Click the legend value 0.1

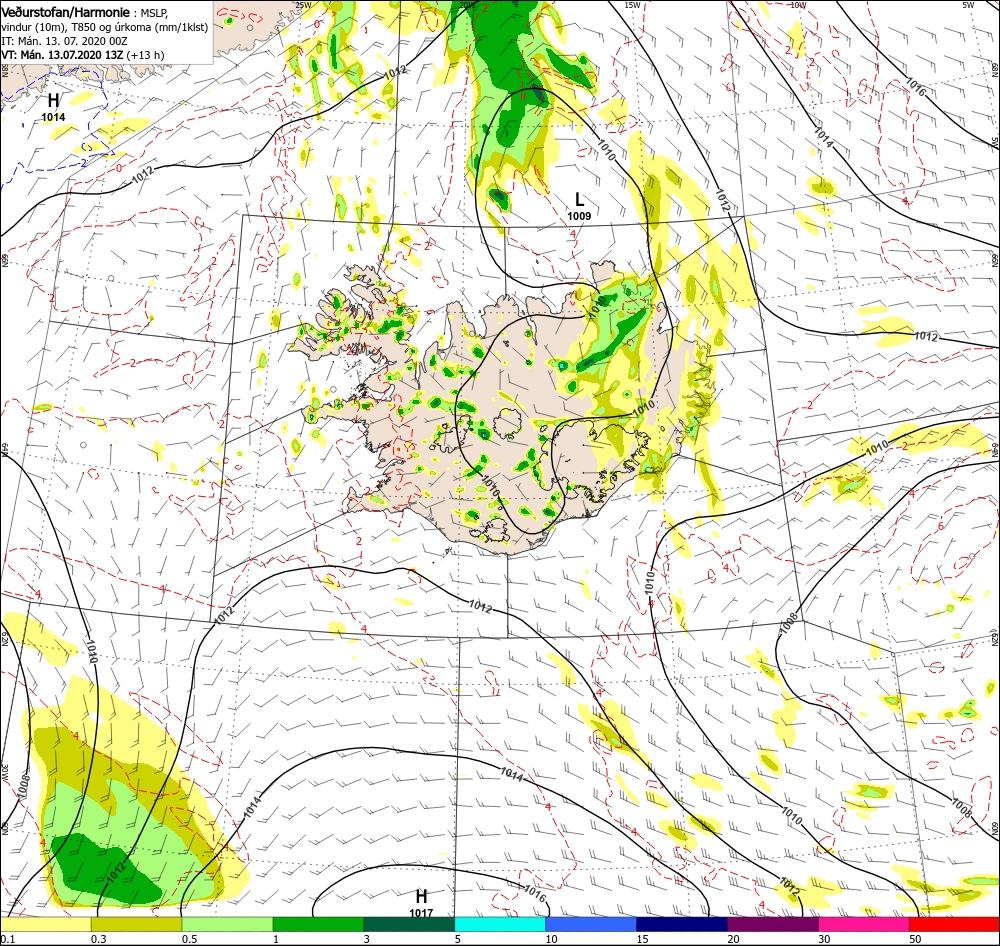pyautogui.click(x=8, y=939)
